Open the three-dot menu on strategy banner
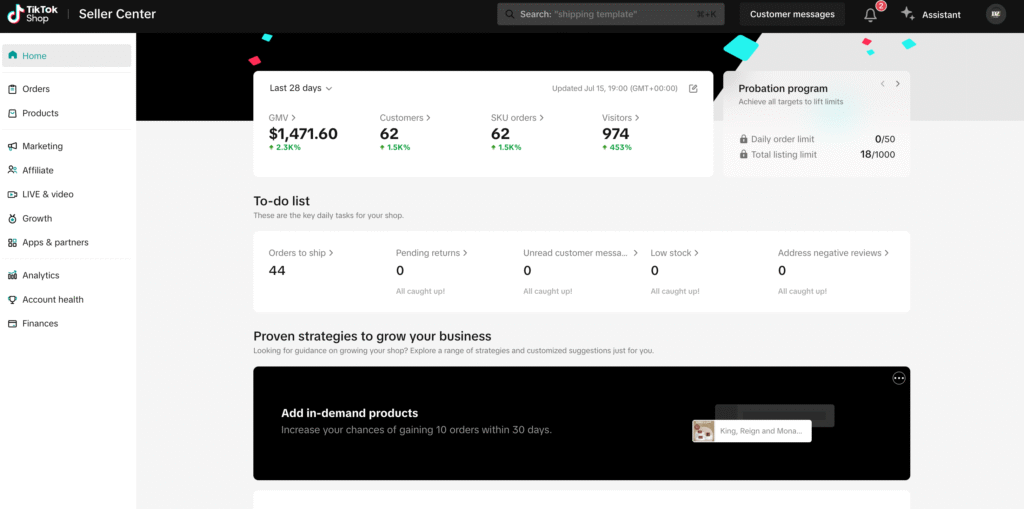1024x509 pixels. click(898, 378)
